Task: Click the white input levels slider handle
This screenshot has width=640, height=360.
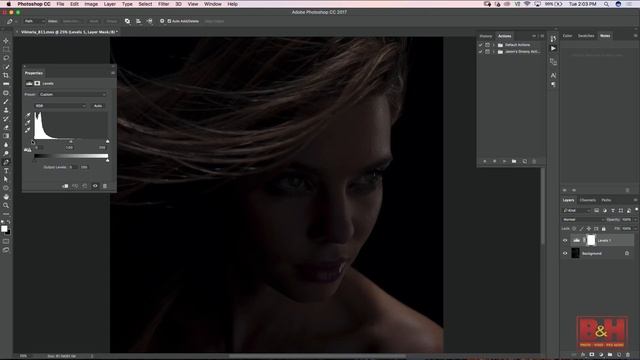Action: point(107,141)
